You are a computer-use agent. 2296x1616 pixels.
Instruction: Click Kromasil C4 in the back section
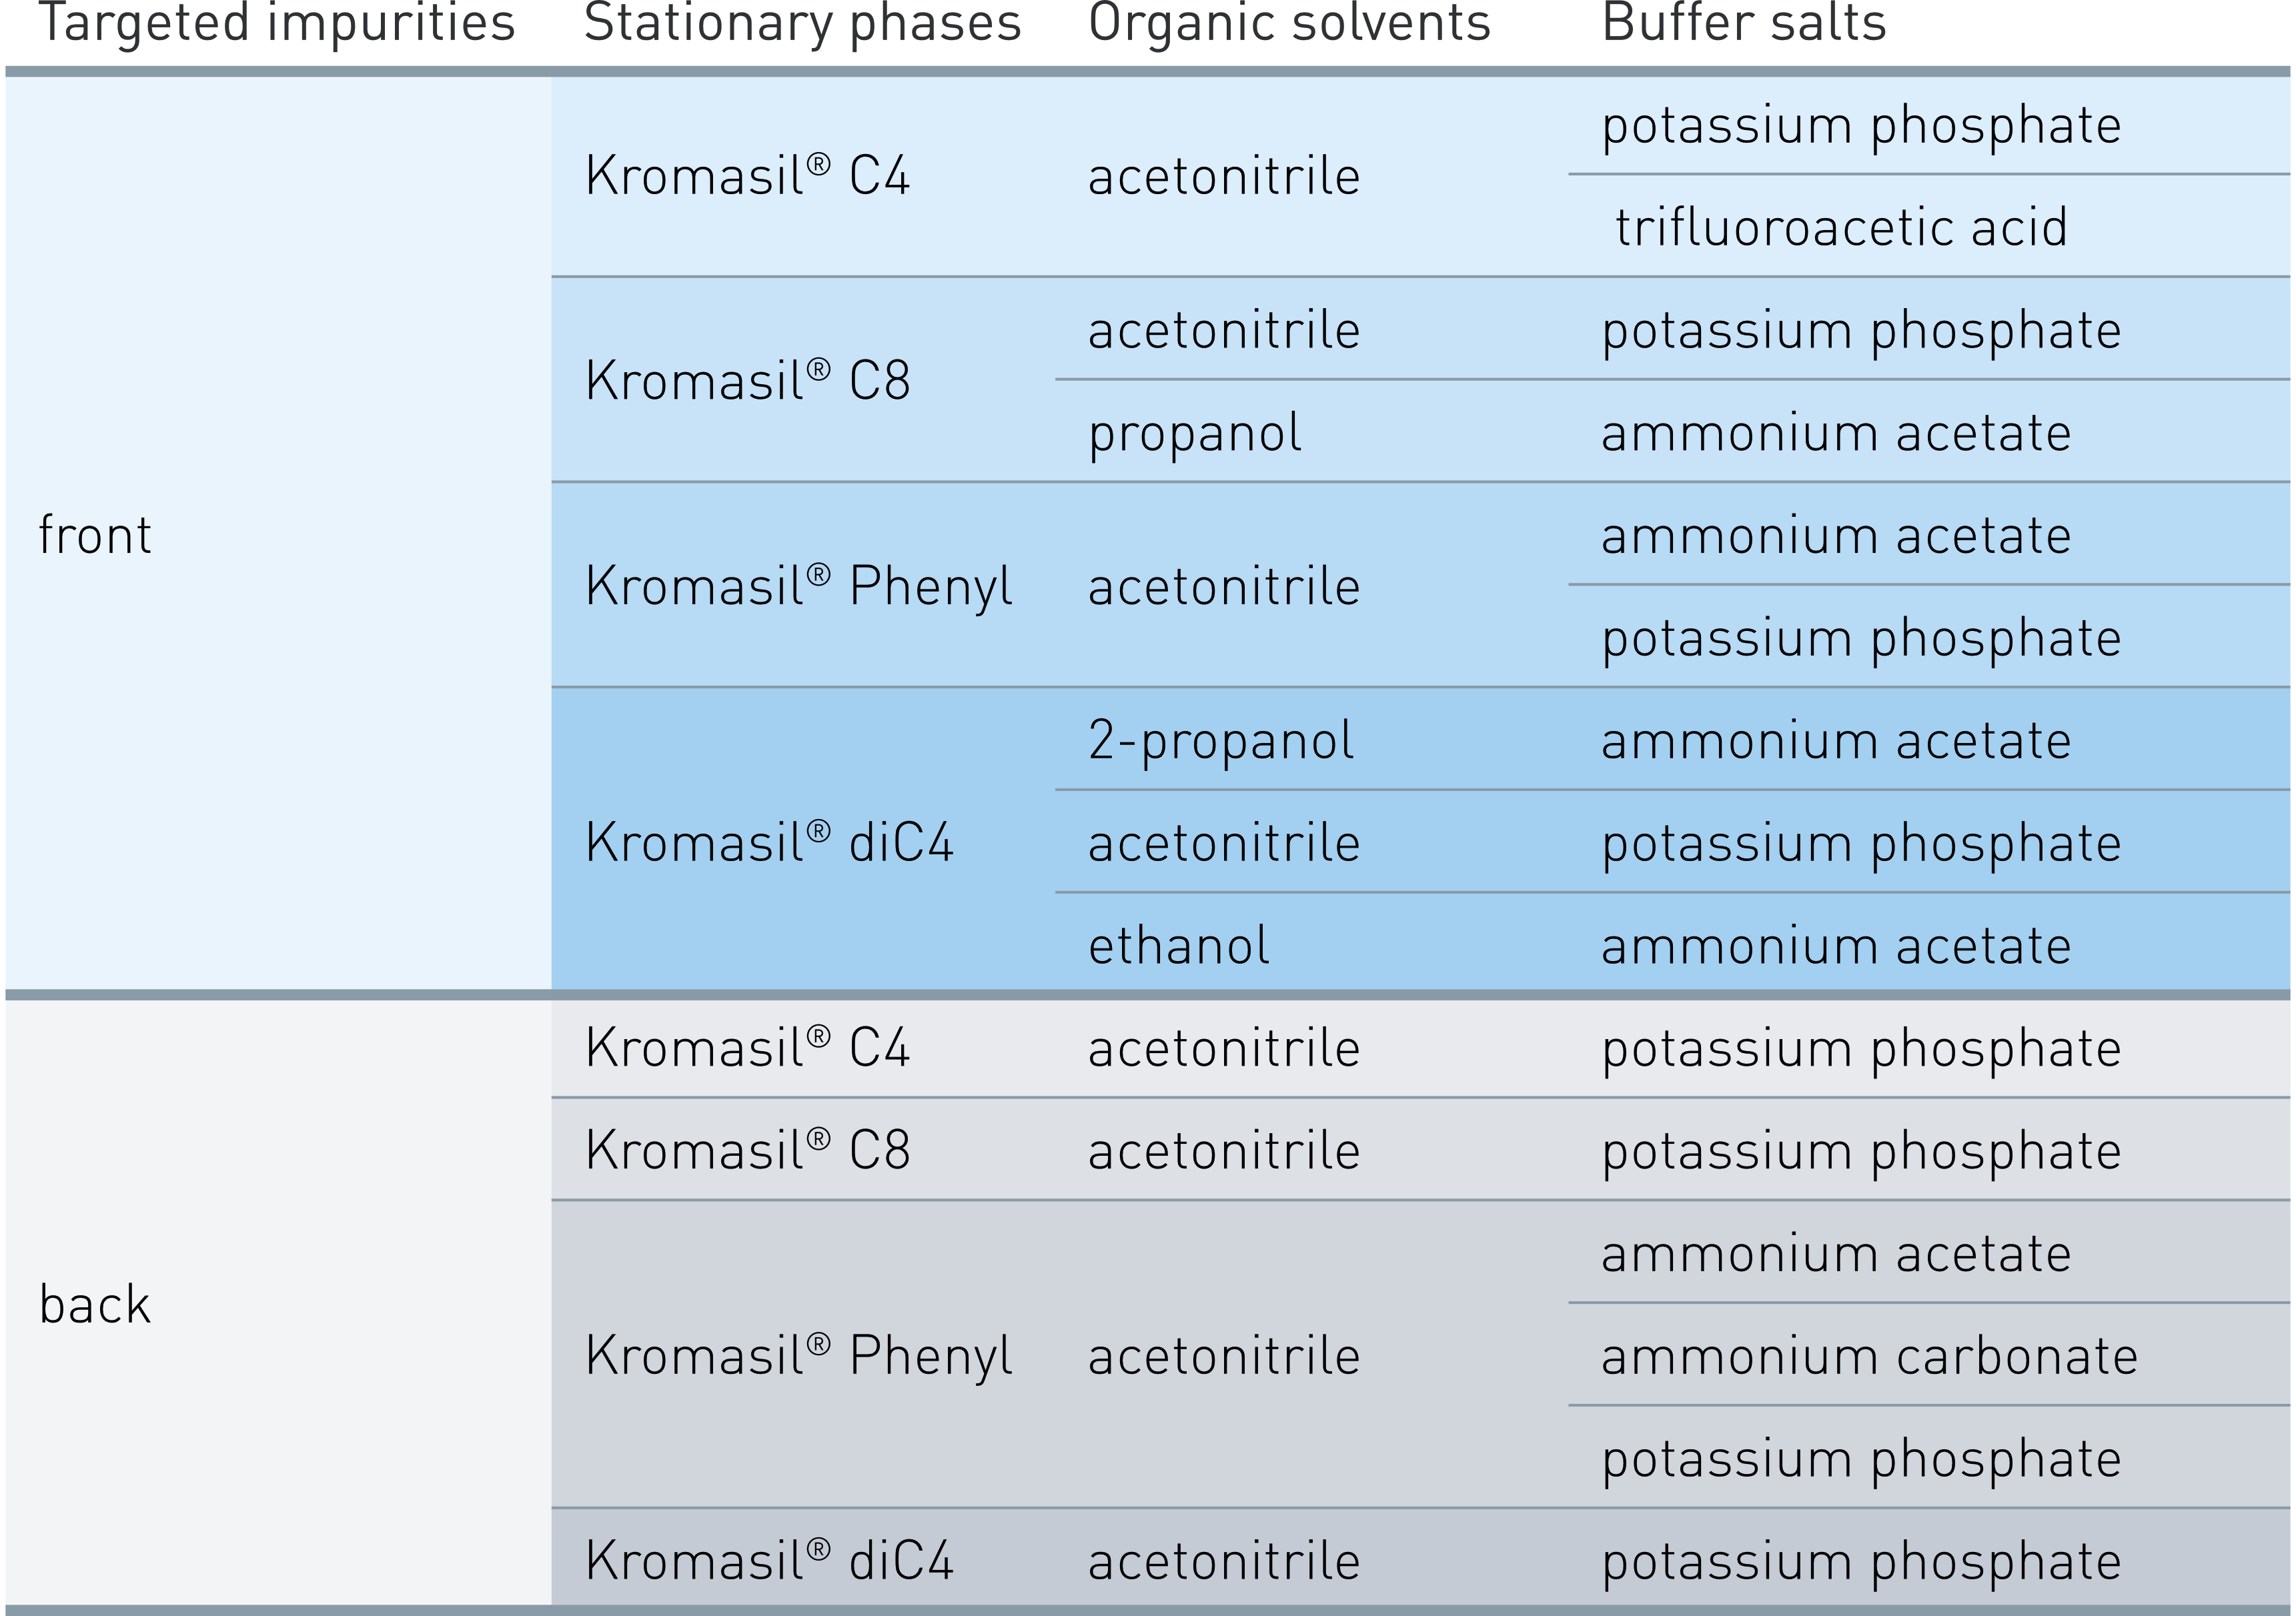tap(748, 1048)
